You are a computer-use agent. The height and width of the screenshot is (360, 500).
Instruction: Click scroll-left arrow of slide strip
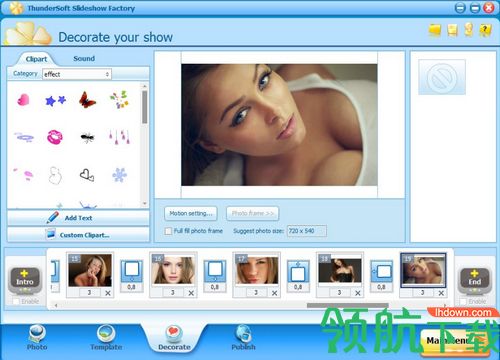coord(56,305)
